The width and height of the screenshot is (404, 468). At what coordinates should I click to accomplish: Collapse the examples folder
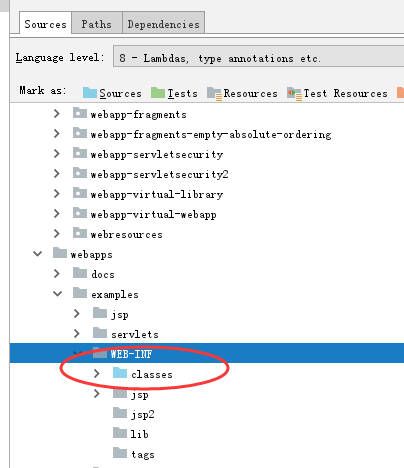(x=58, y=294)
